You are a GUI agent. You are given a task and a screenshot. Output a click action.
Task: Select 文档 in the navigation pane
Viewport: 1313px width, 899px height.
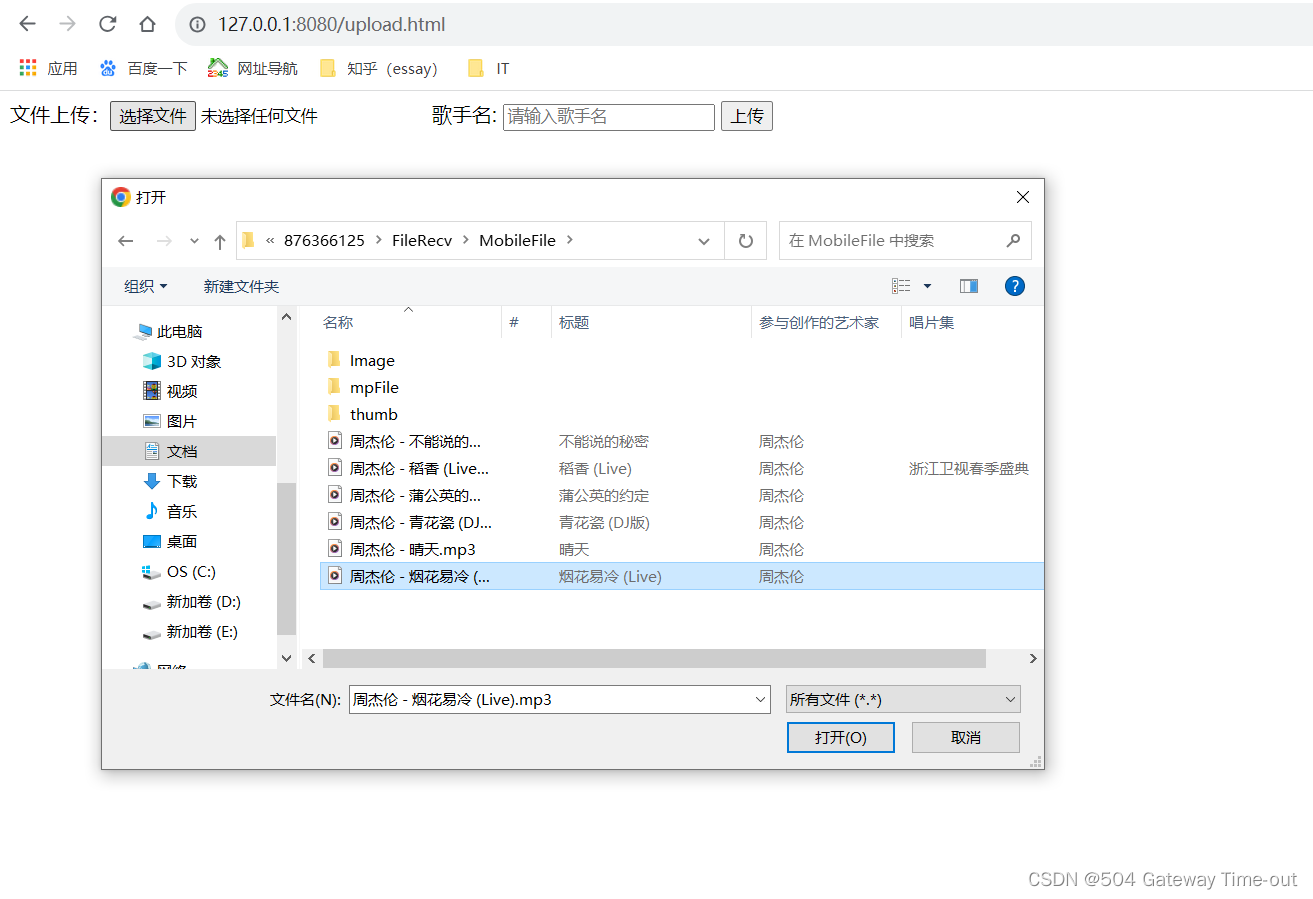(189, 451)
